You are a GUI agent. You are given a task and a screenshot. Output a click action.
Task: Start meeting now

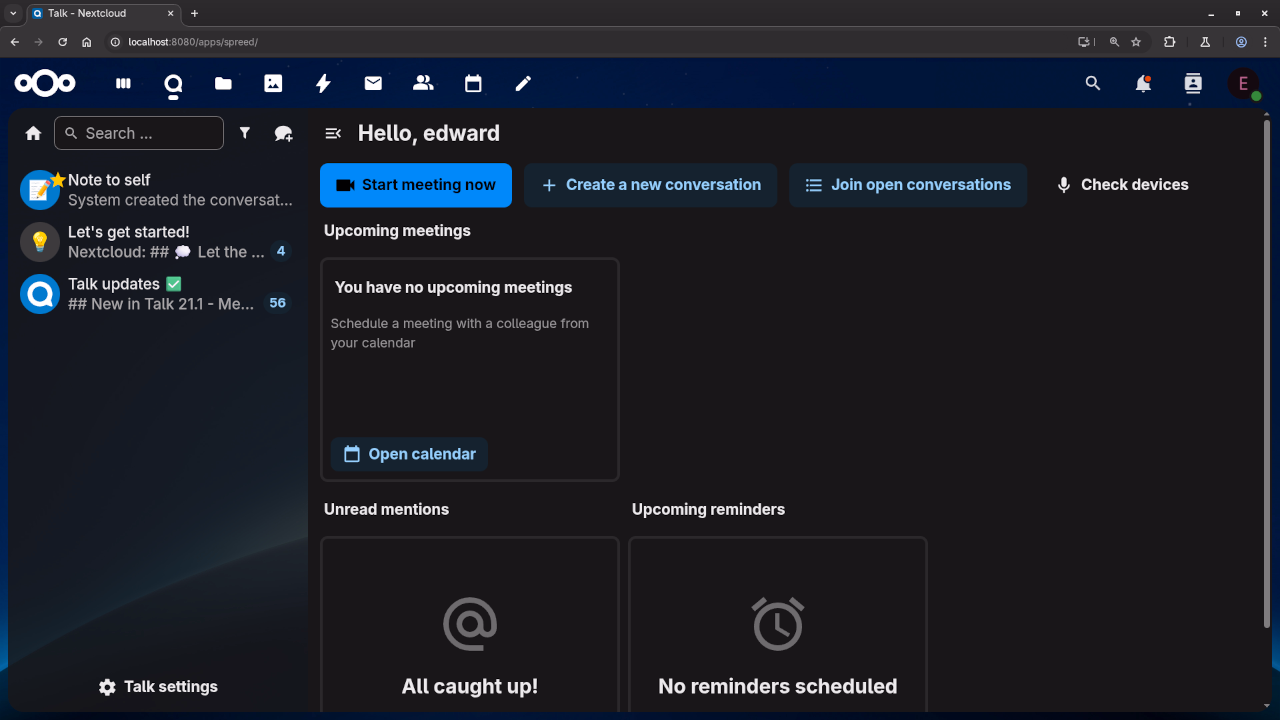pyautogui.click(x=416, y=185)
